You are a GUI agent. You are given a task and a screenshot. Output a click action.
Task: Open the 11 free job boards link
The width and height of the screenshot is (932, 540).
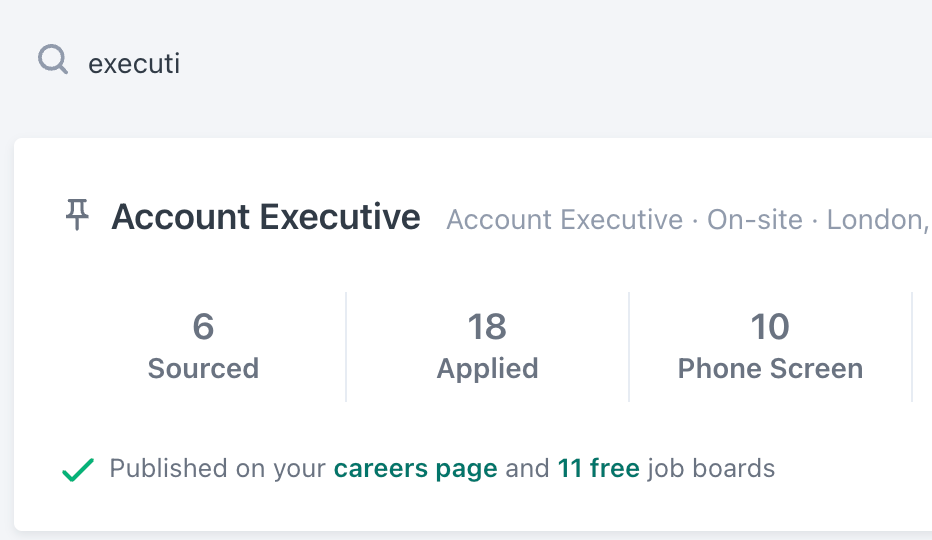598,468
